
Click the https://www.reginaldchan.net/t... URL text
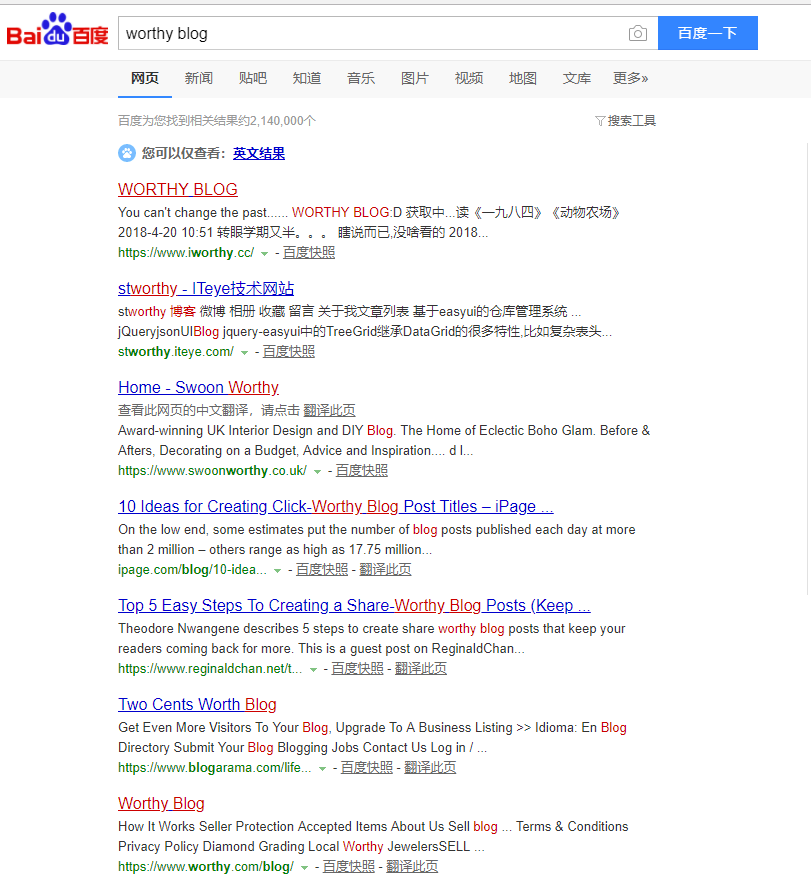[x=210, y=669]
